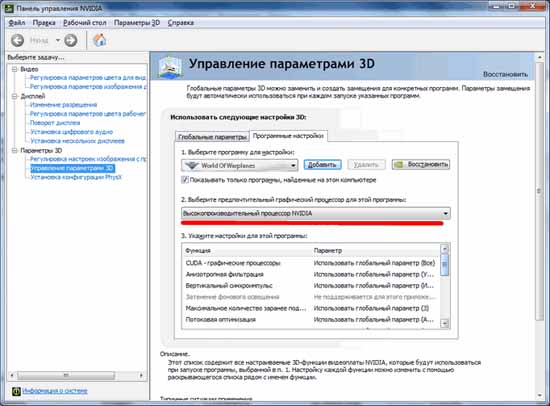Click the Удалить button

[x=366, y=165]
